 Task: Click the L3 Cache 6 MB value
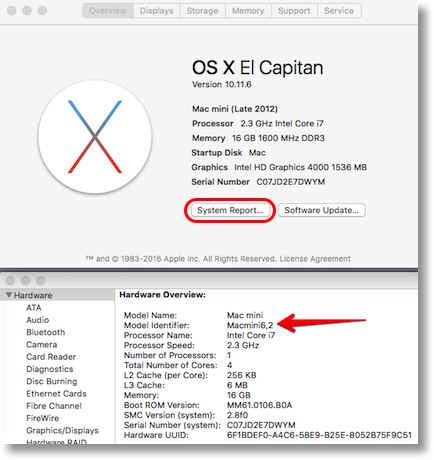pyautogui.click(x=237, y=385)
